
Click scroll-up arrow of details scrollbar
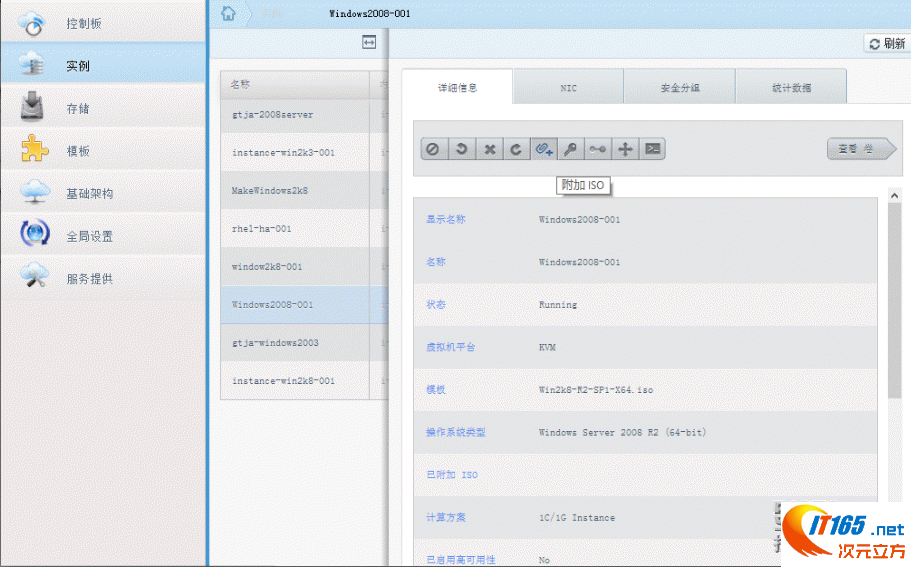894,196
